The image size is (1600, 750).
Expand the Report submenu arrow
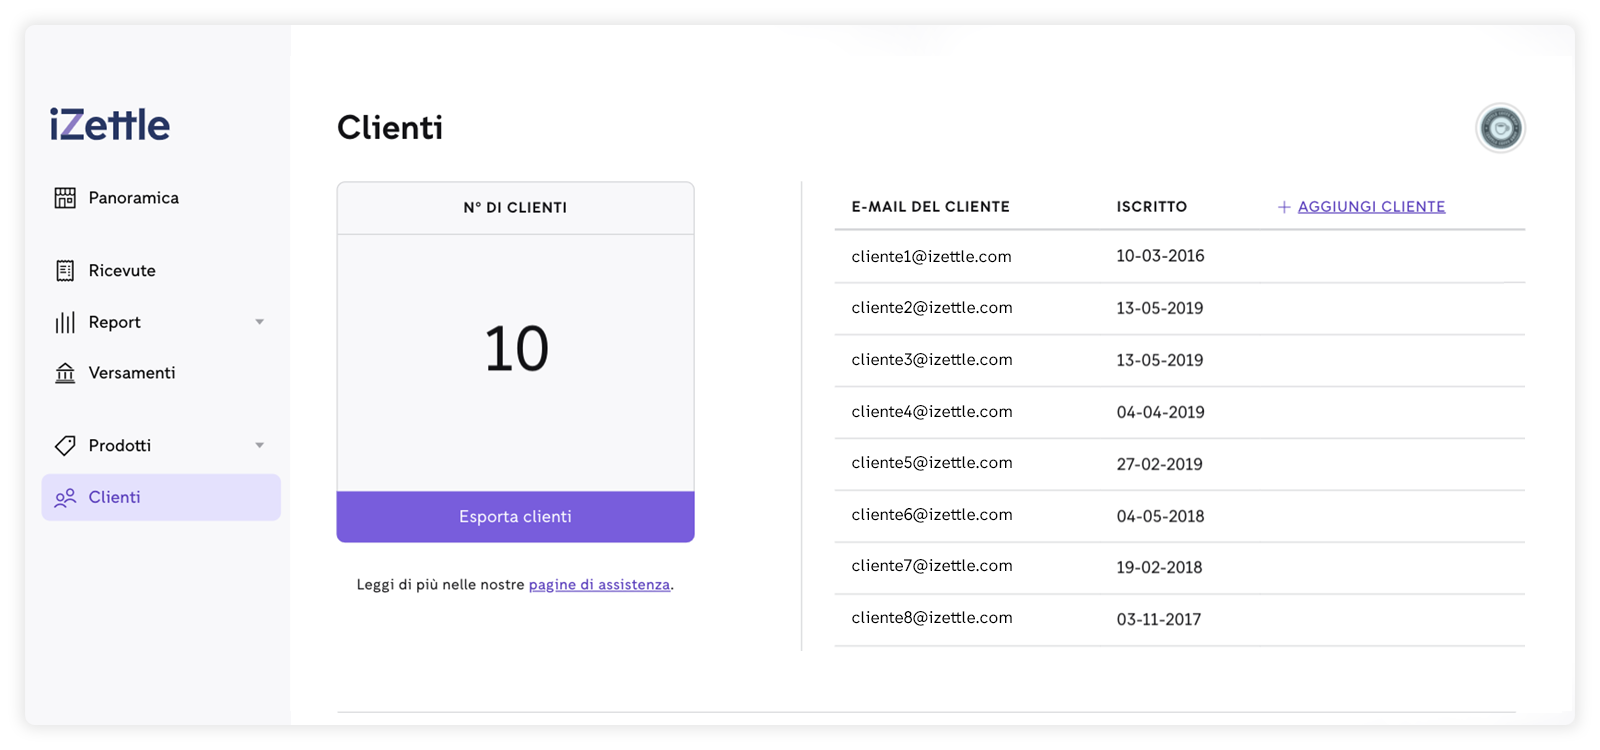[x=260, y=322]
